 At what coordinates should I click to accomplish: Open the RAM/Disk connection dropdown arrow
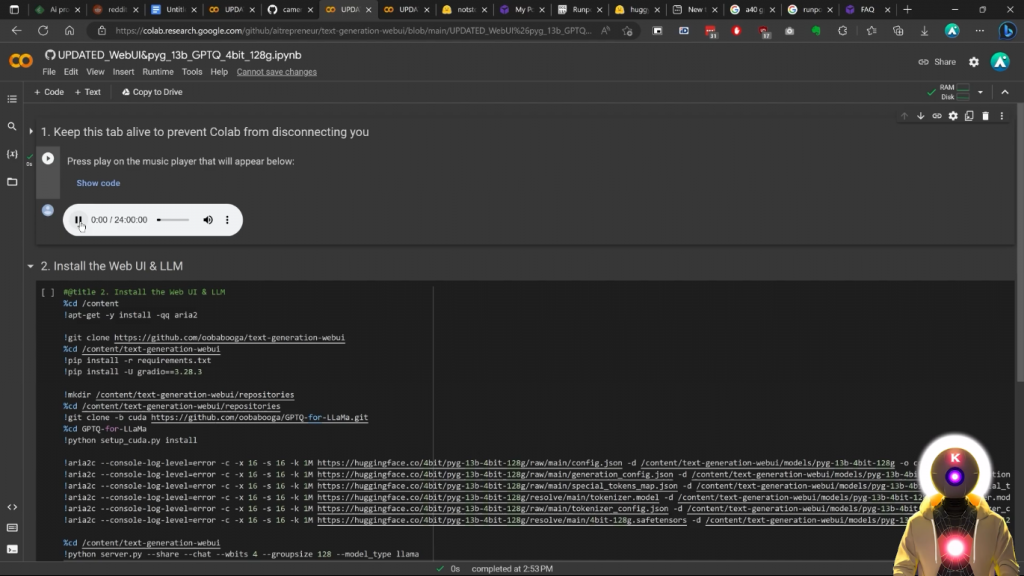click(980, 92)
